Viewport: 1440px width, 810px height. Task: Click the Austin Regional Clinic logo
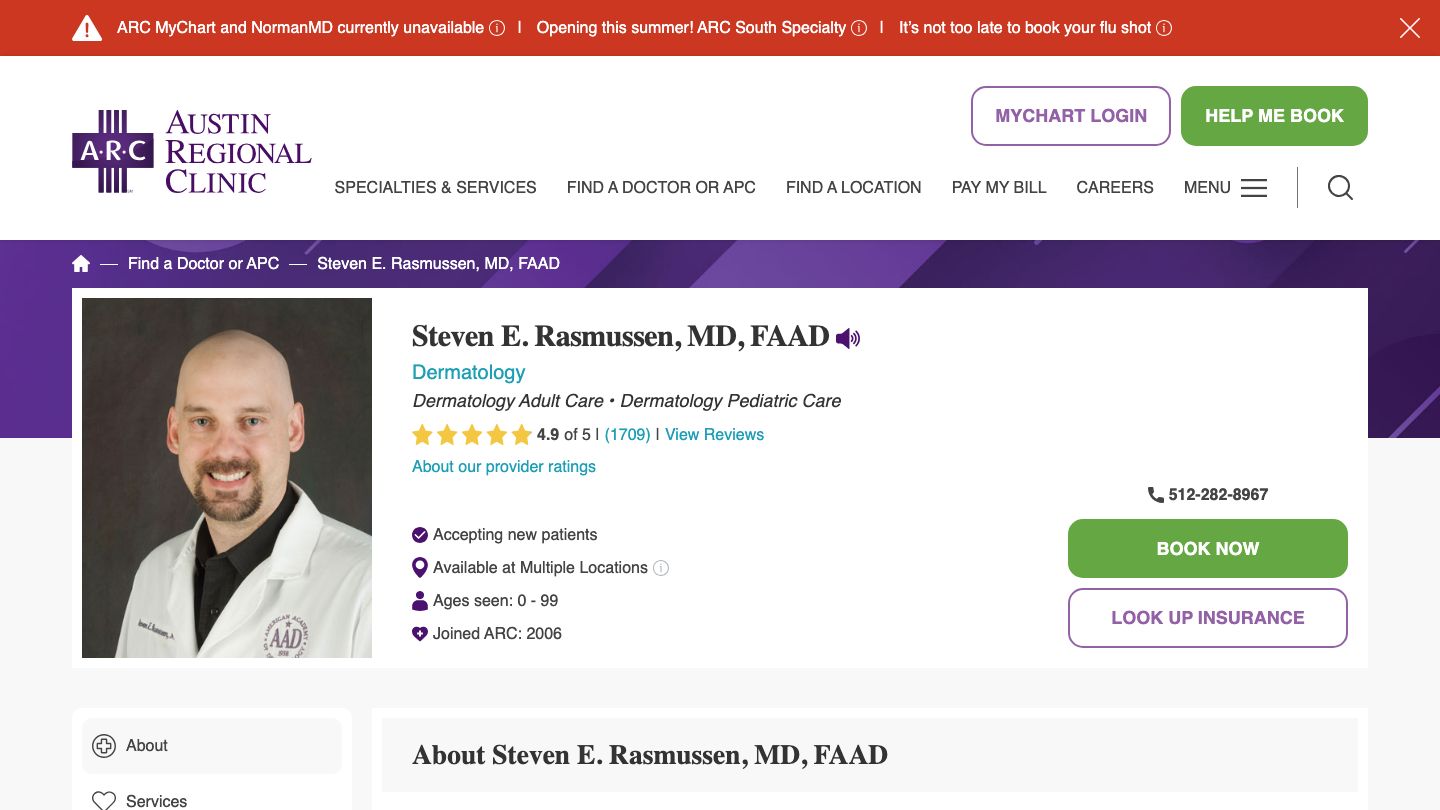click(190, 150)
